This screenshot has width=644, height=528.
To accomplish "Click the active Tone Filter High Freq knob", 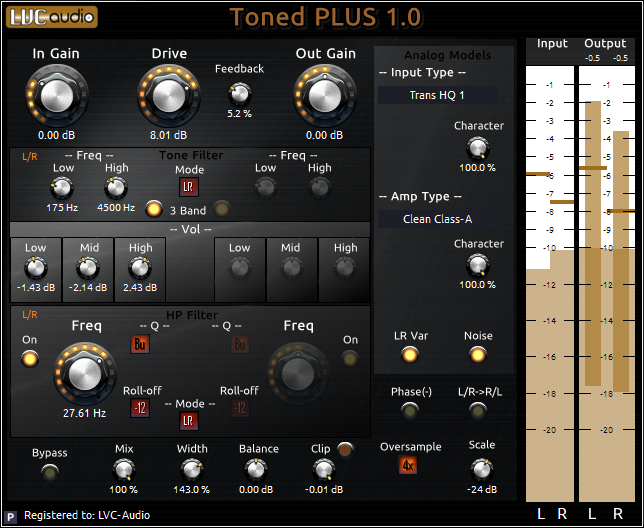I will coord(116,188).
